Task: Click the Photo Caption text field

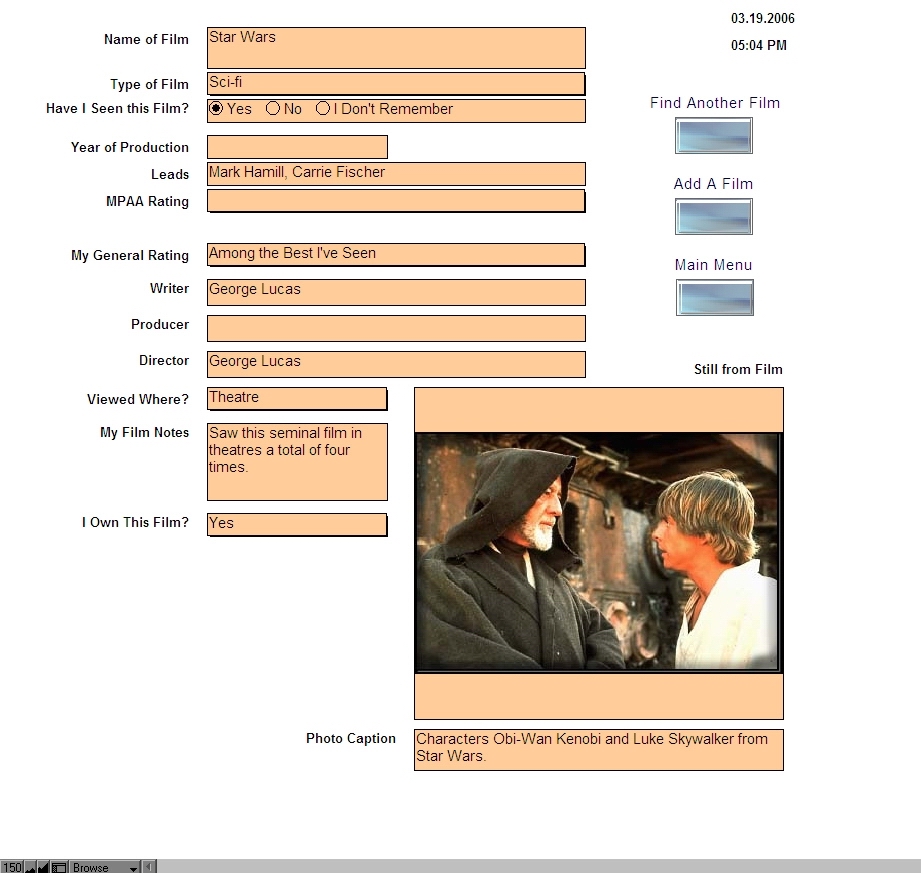Action: pos(599,750)
